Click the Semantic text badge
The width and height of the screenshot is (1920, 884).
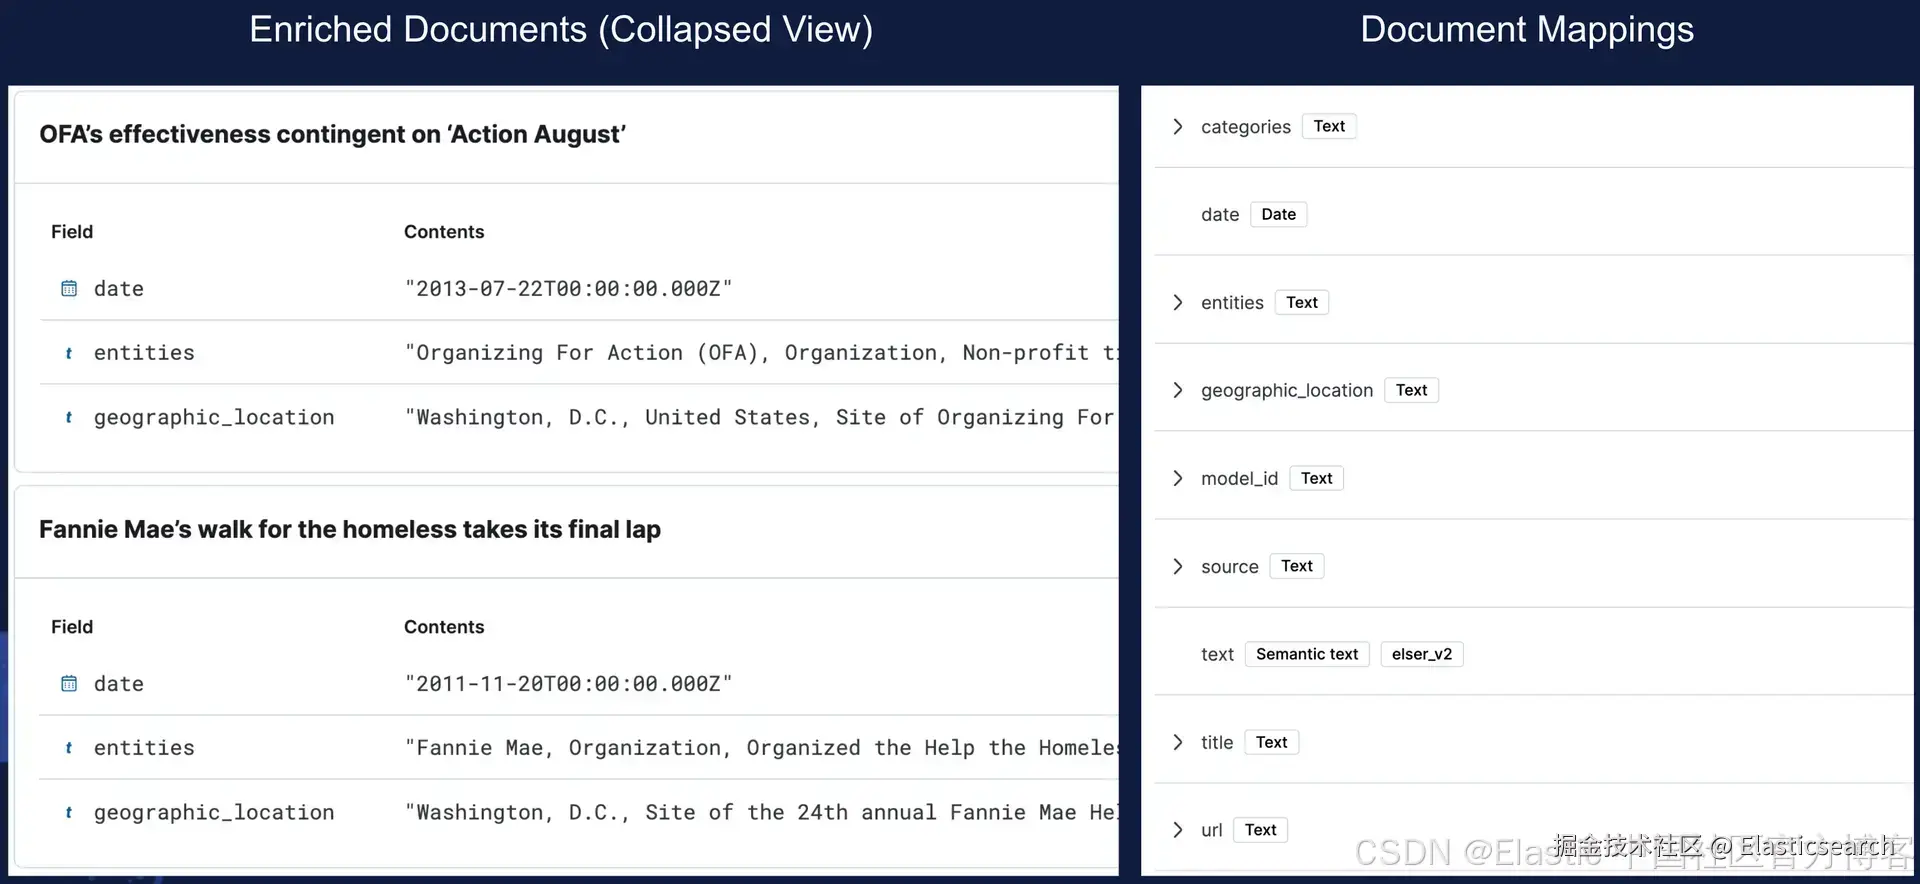(x=1306, y=654)
